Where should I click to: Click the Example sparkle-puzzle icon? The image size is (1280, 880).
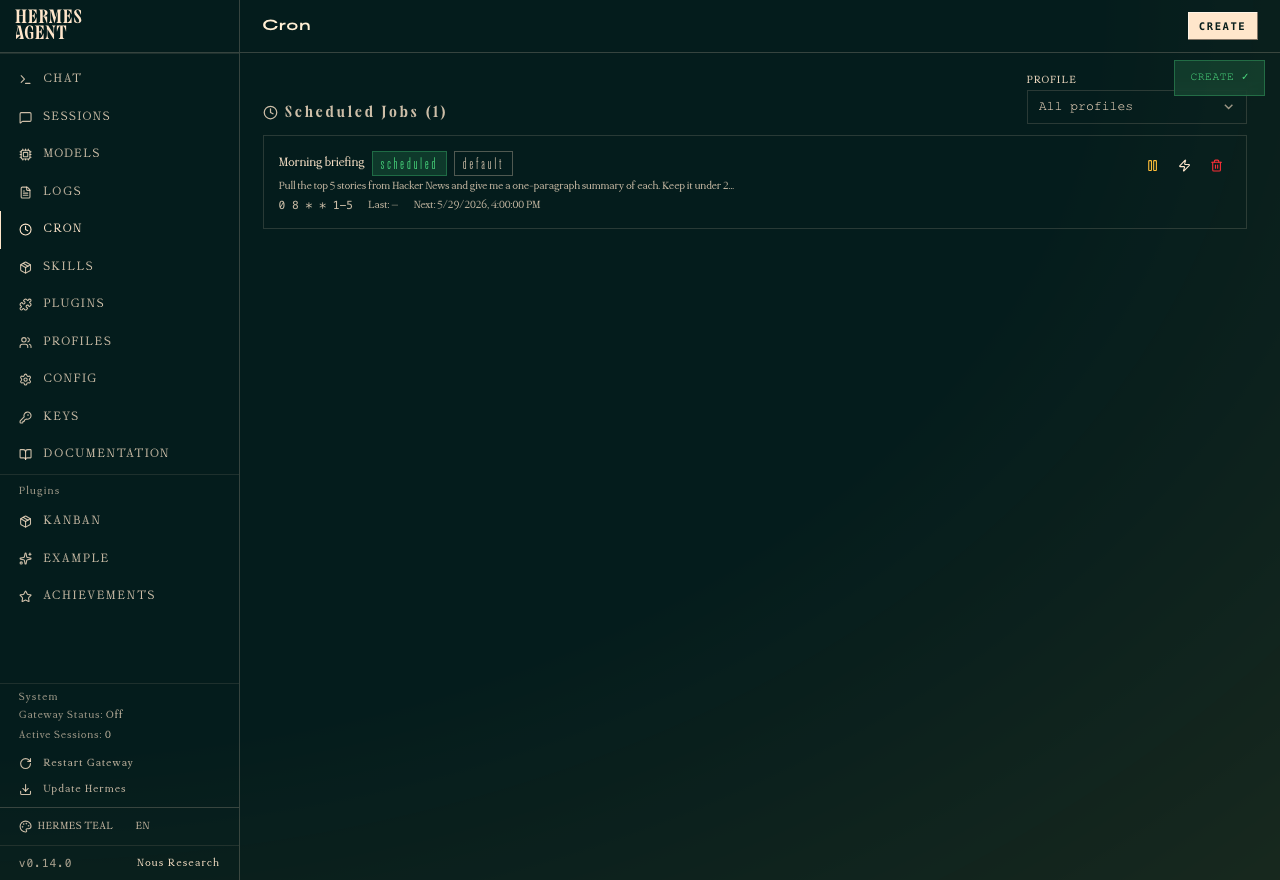point(25,559)
